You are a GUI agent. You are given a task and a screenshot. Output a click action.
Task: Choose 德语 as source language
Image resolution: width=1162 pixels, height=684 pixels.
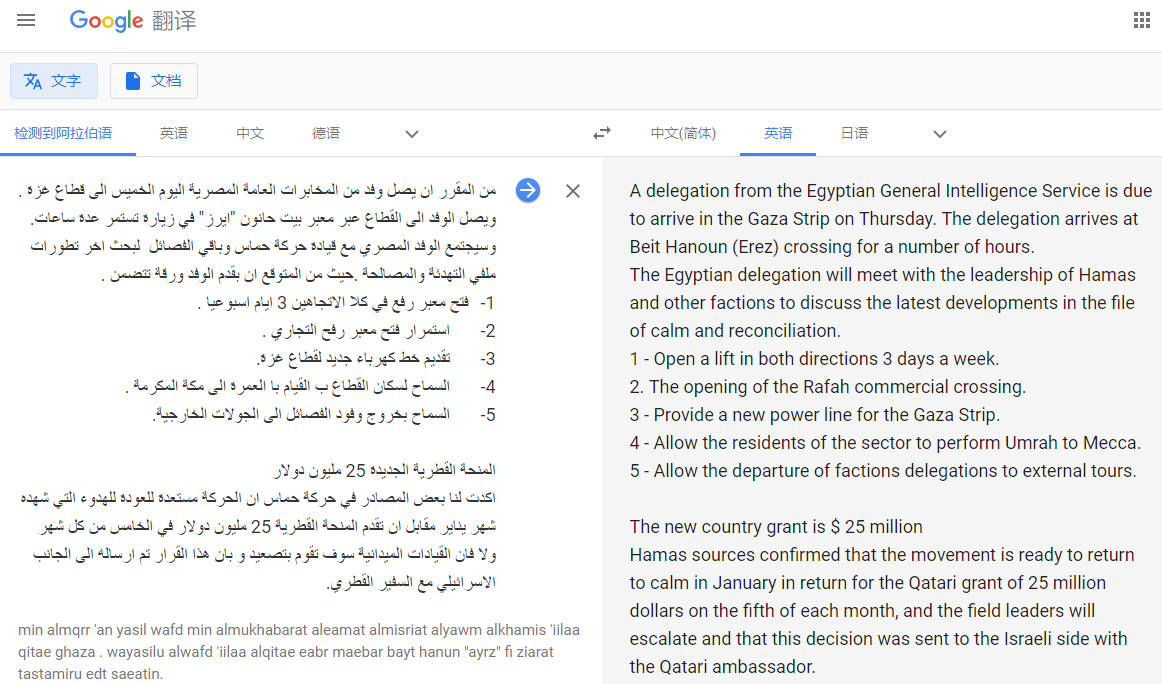326,133
